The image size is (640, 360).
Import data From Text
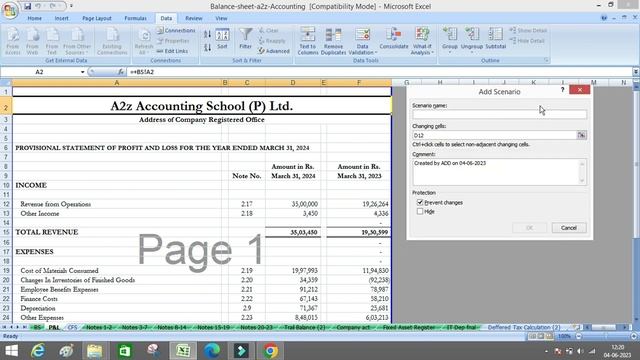(52, 41)
